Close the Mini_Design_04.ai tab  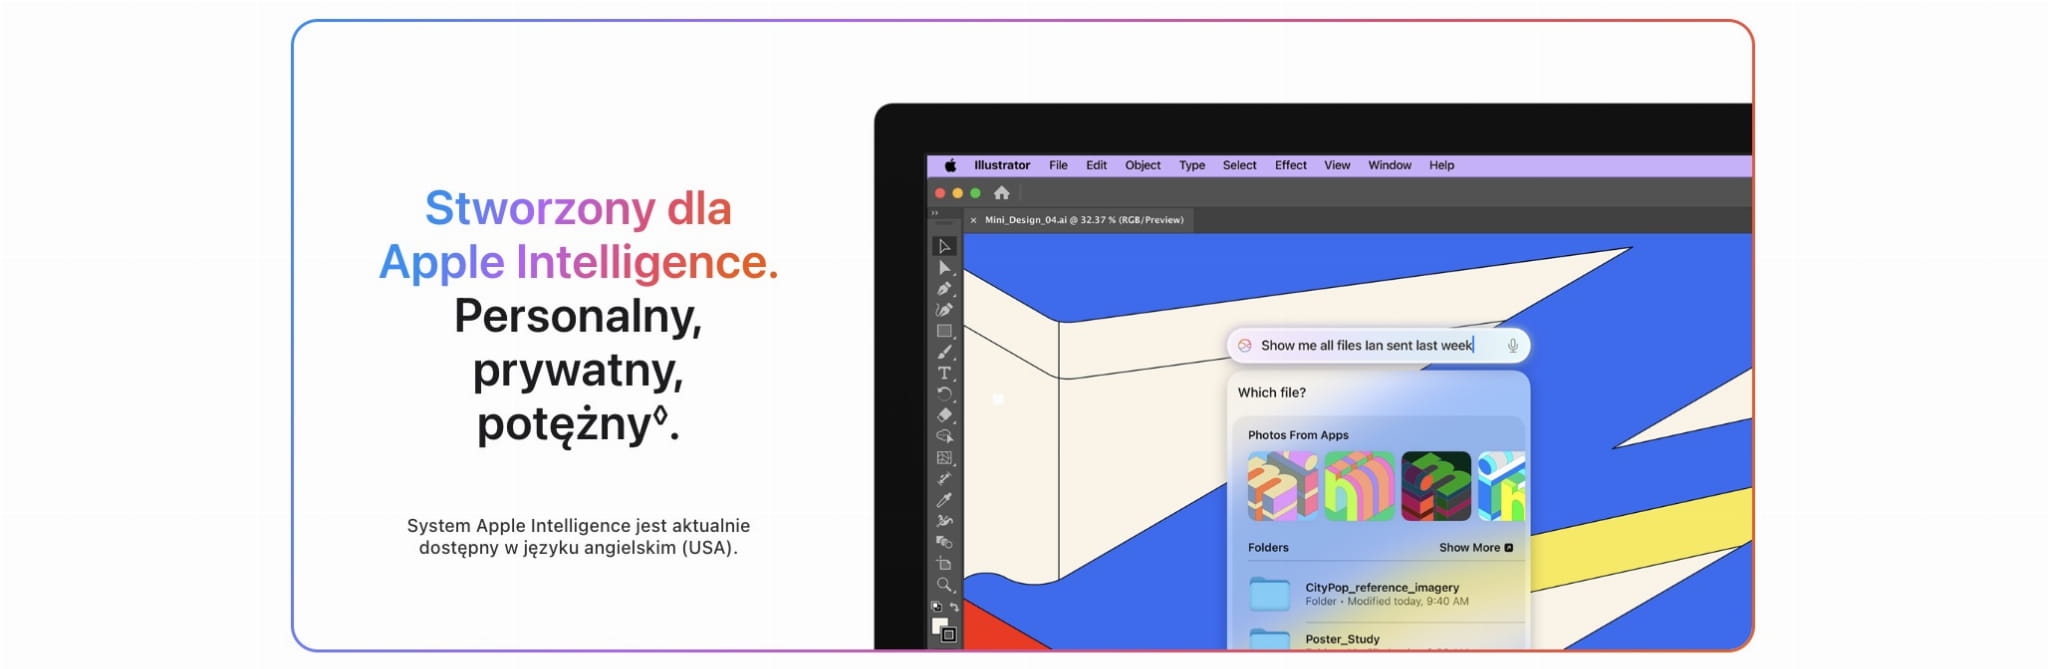(x=973, y=220)
